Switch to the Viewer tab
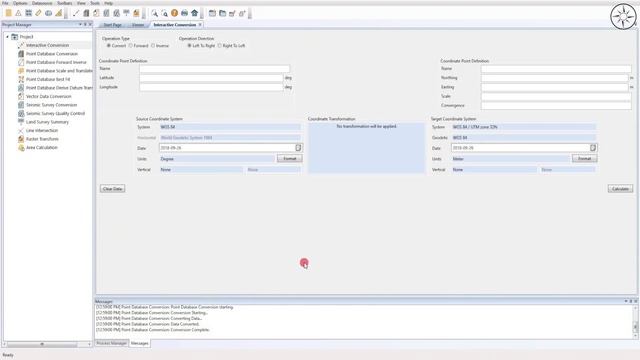 click(x=138, y=25)
